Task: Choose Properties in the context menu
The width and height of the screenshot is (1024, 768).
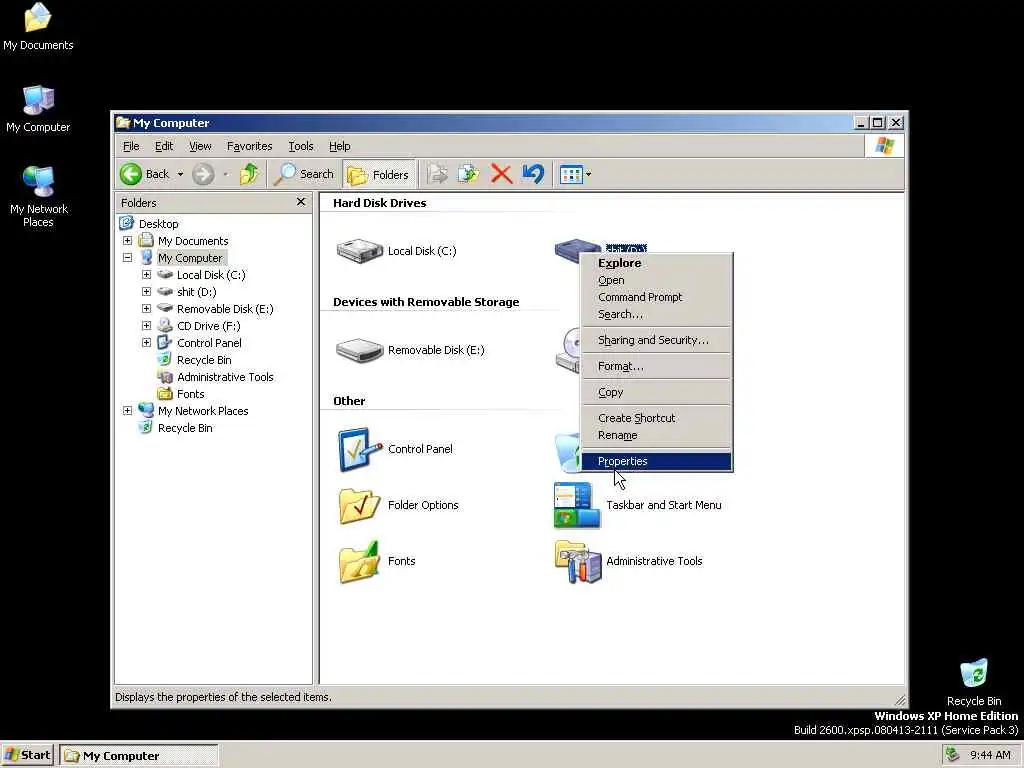Action: (x=656, y=461)
